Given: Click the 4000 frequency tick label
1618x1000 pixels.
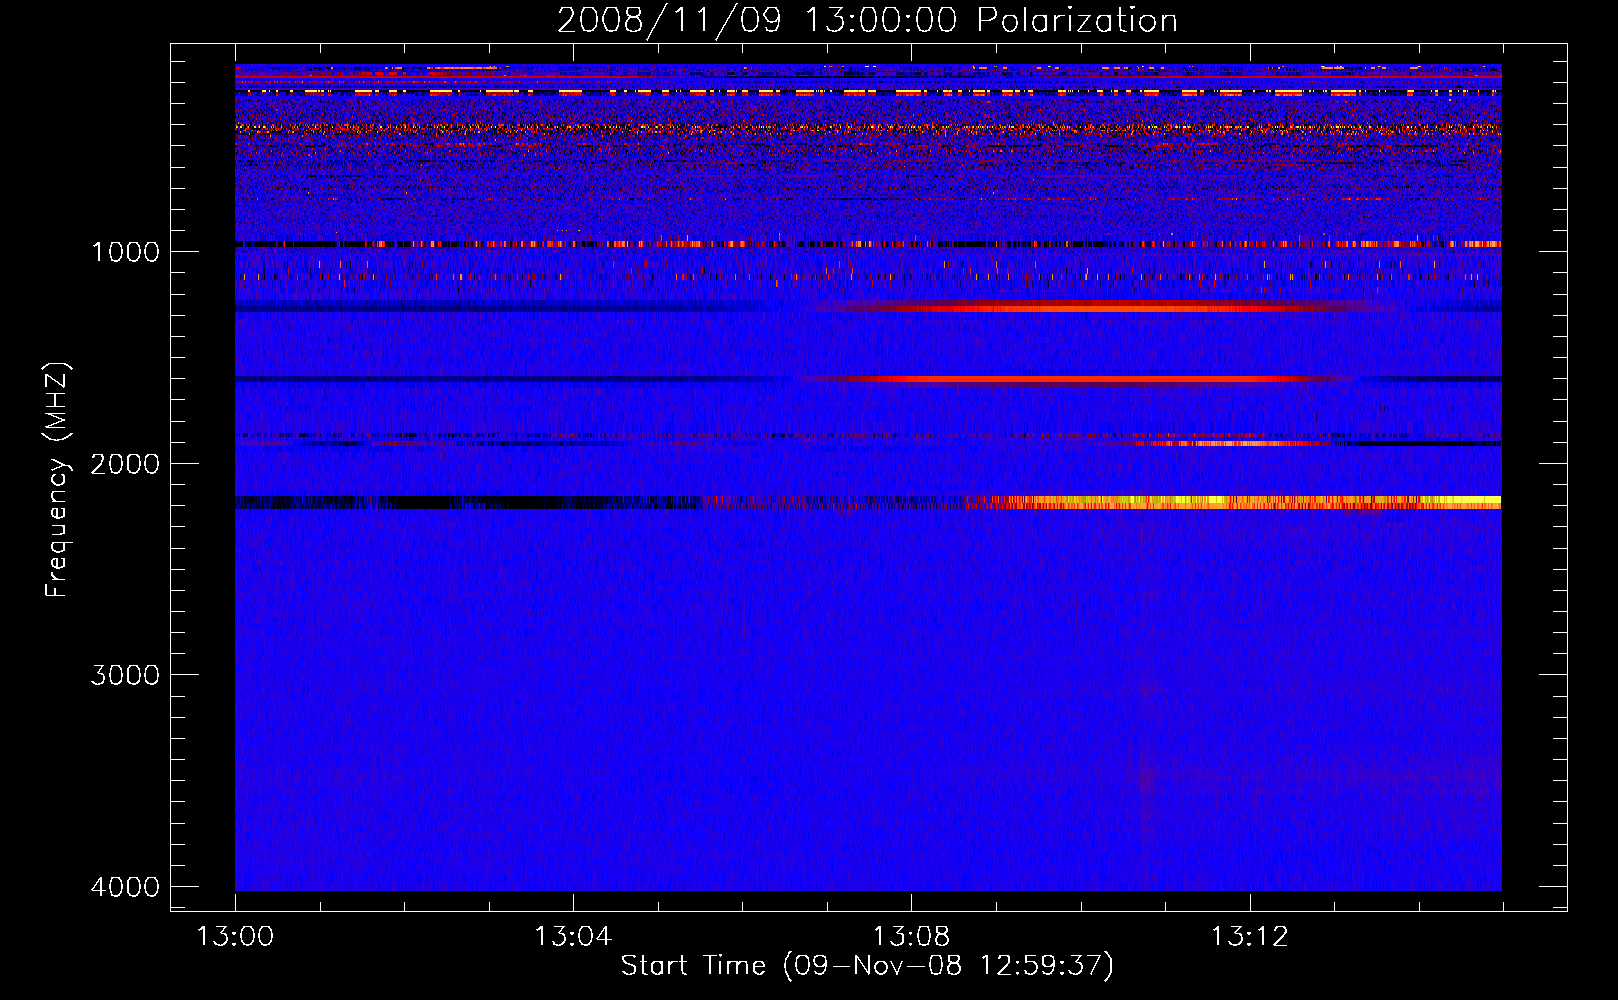Looking at the screenshot, I should tap(125, 887).
